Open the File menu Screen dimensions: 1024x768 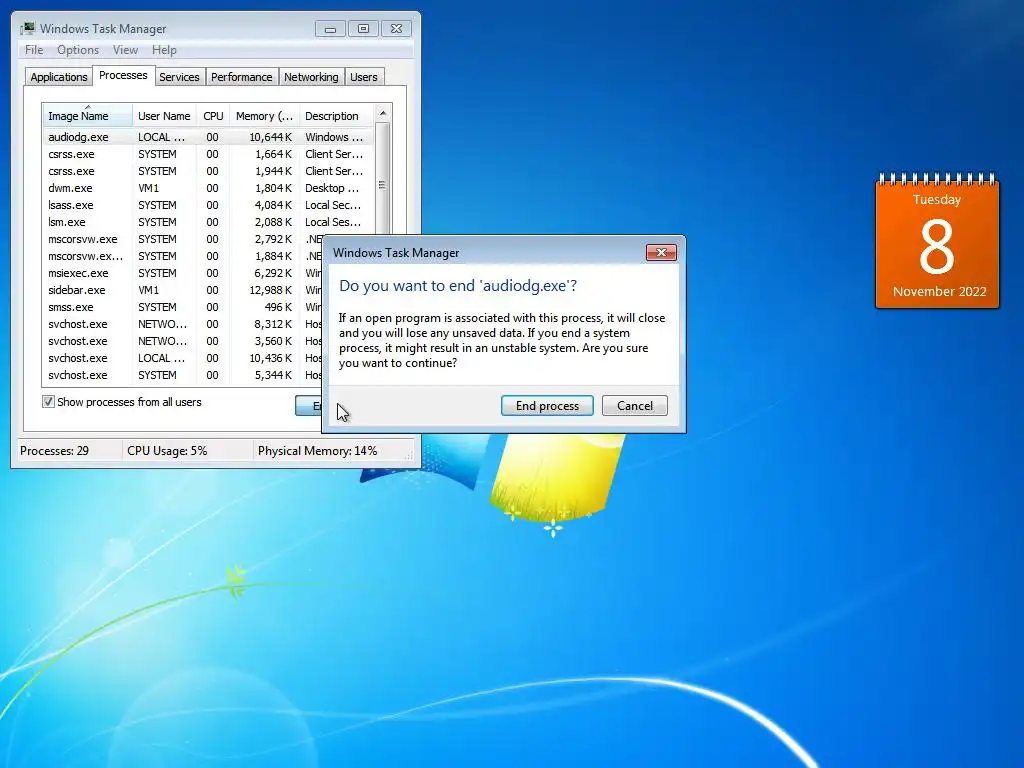34,50
